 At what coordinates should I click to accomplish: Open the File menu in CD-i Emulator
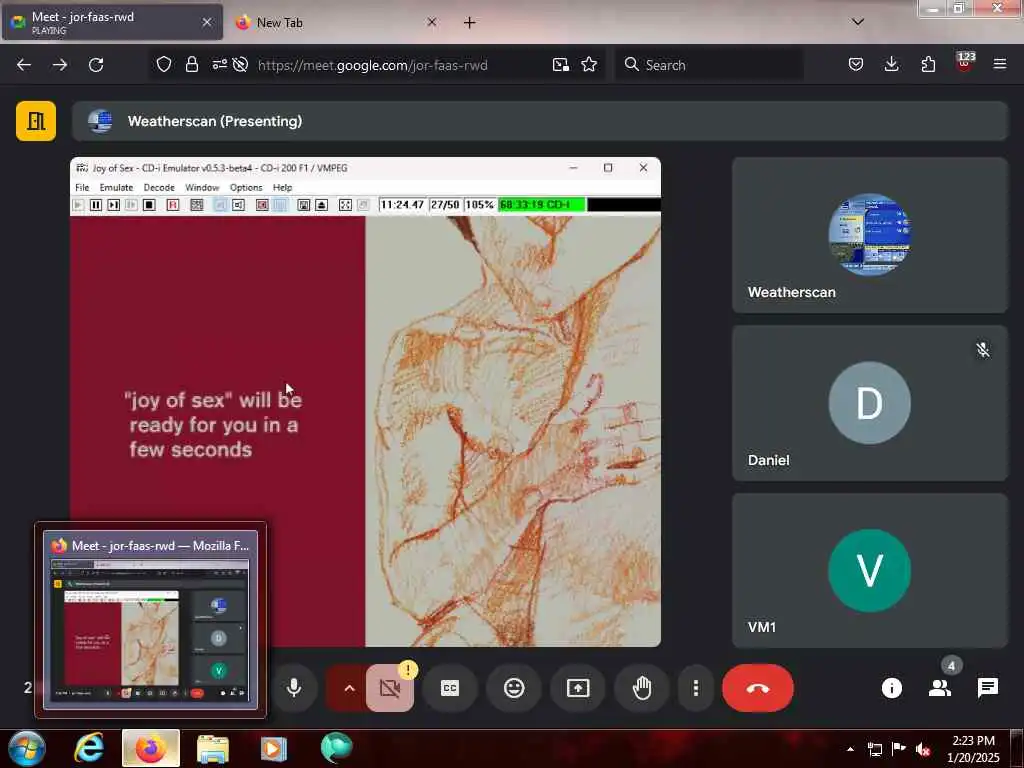point(82,187)
